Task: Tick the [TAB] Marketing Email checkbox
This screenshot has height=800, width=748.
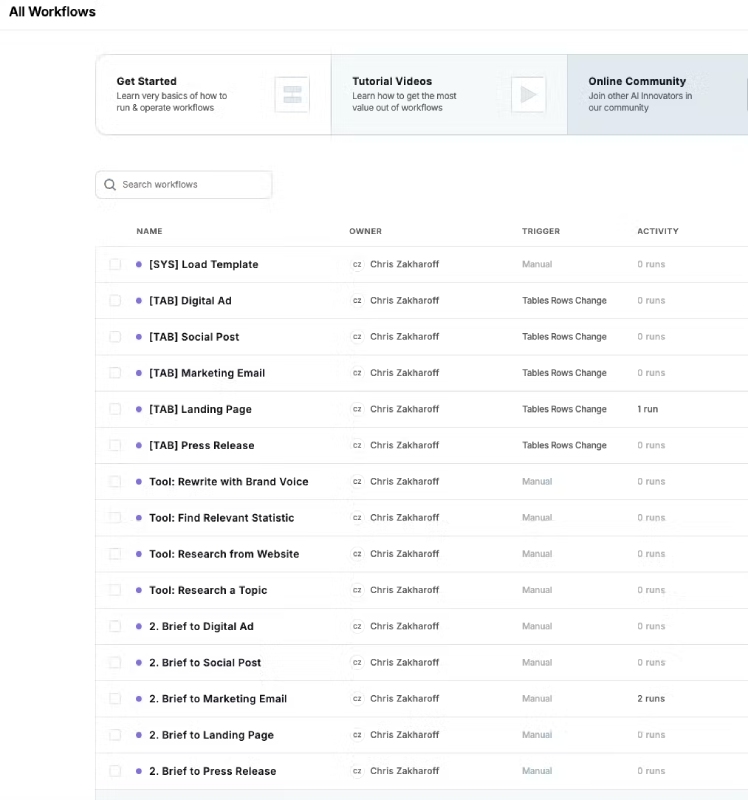Action: click(x=115, y=373)
